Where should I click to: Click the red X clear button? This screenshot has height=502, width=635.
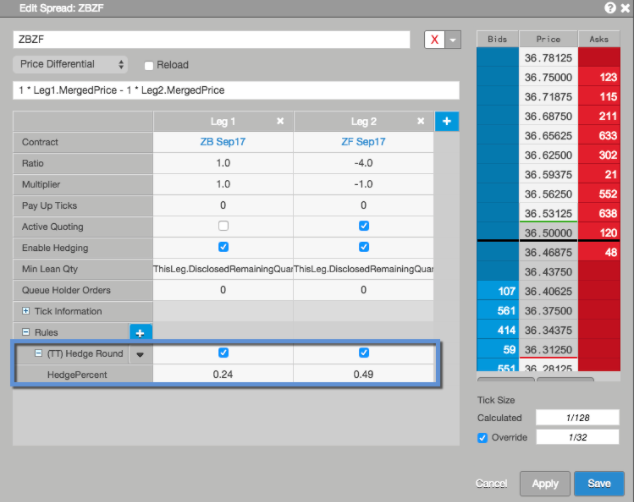coord(435,40)
